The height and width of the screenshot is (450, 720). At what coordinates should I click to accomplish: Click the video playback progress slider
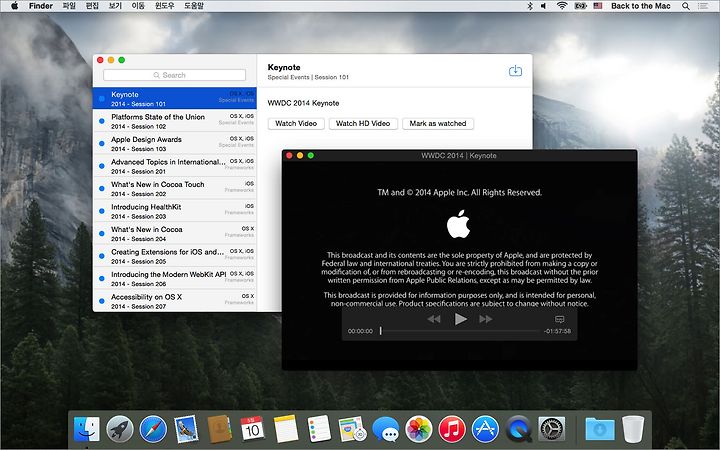coord(460,331)
